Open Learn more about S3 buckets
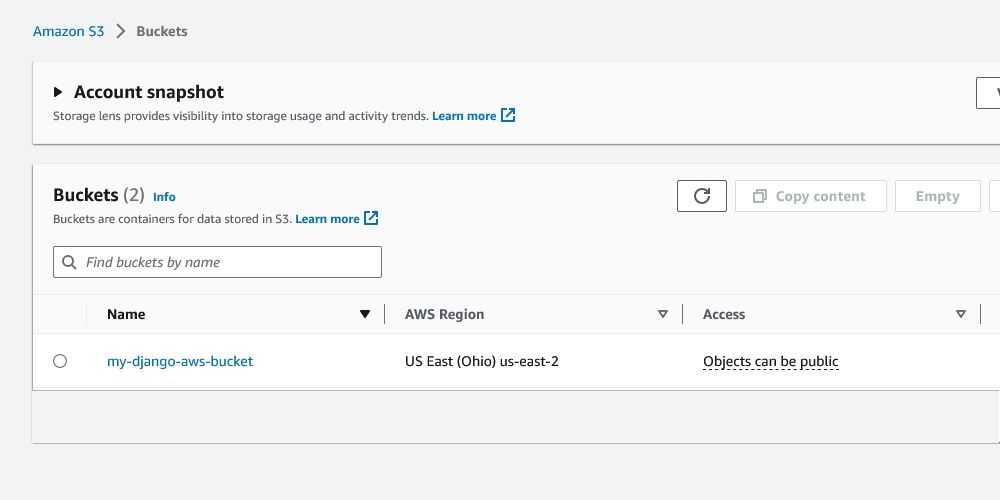The height and width of the screenshot is (500, 1000). [327, 219]
